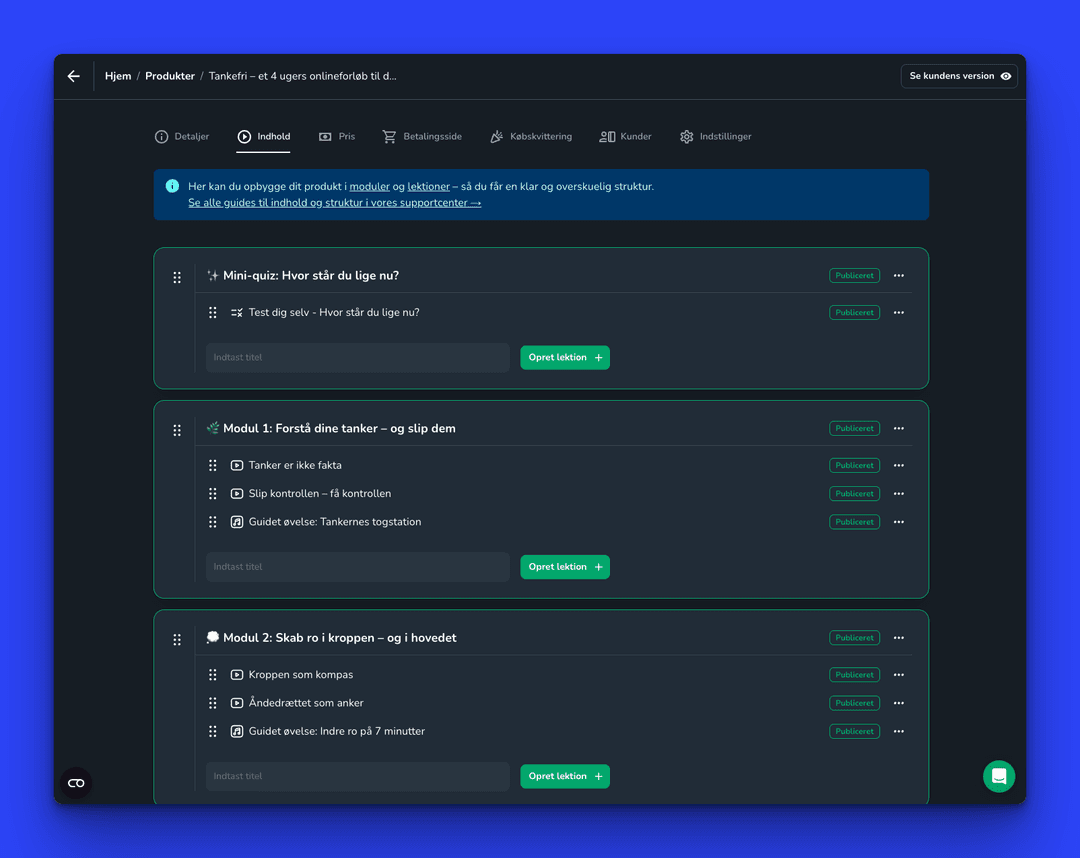Open the chat support bubble icon

(x=998, y=777)
